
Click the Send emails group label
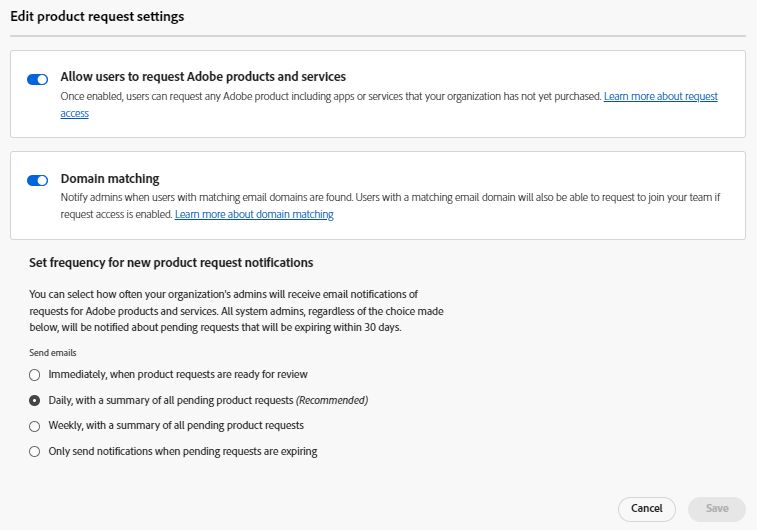(x=53, y=353)
